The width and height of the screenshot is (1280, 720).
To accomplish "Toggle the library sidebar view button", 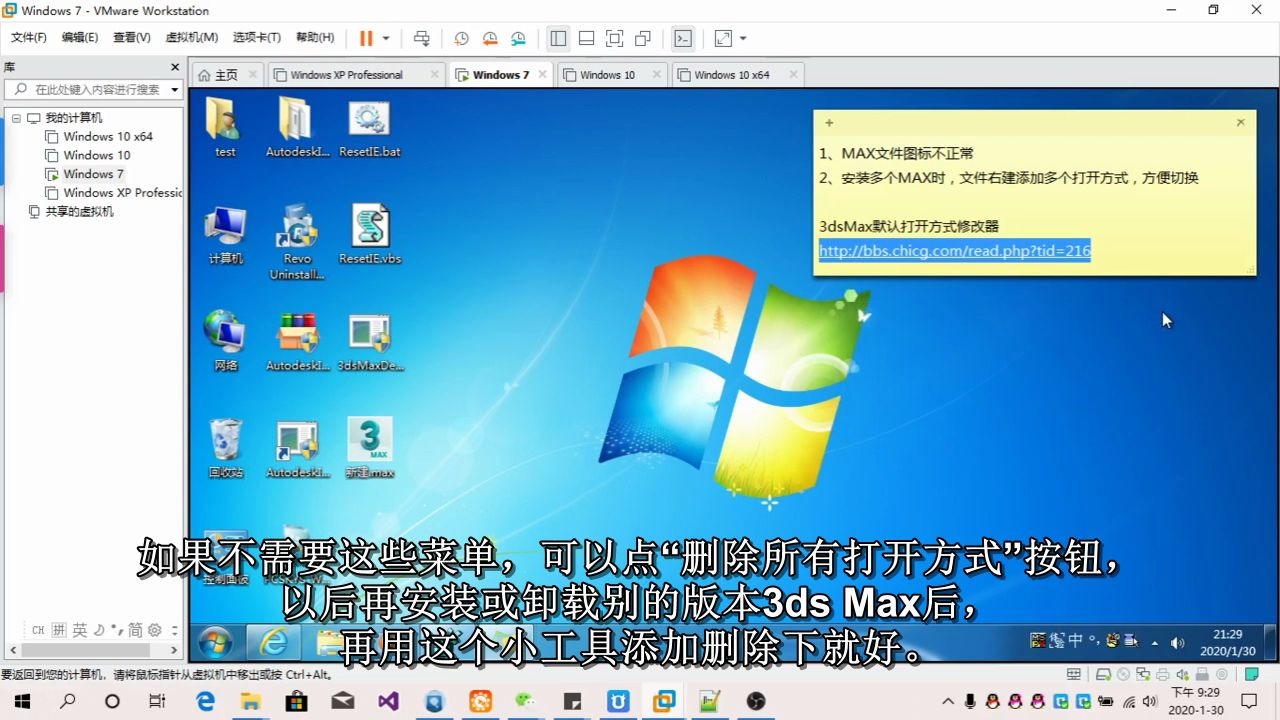I will [558, 38].
